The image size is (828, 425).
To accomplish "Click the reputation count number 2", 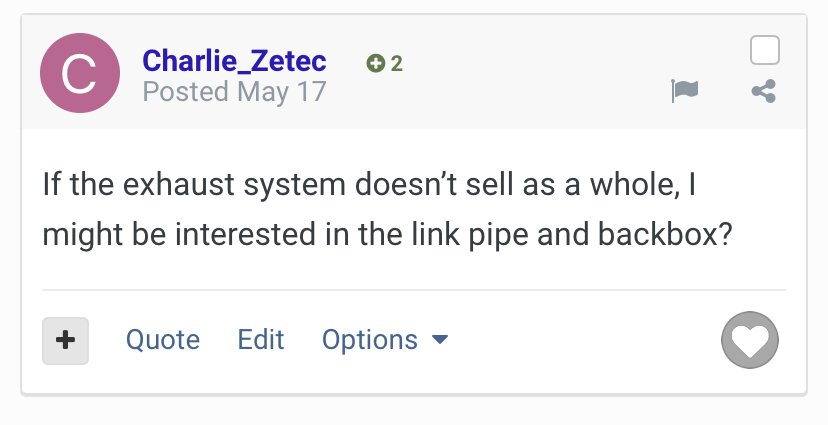I will (x=397, y=64).
